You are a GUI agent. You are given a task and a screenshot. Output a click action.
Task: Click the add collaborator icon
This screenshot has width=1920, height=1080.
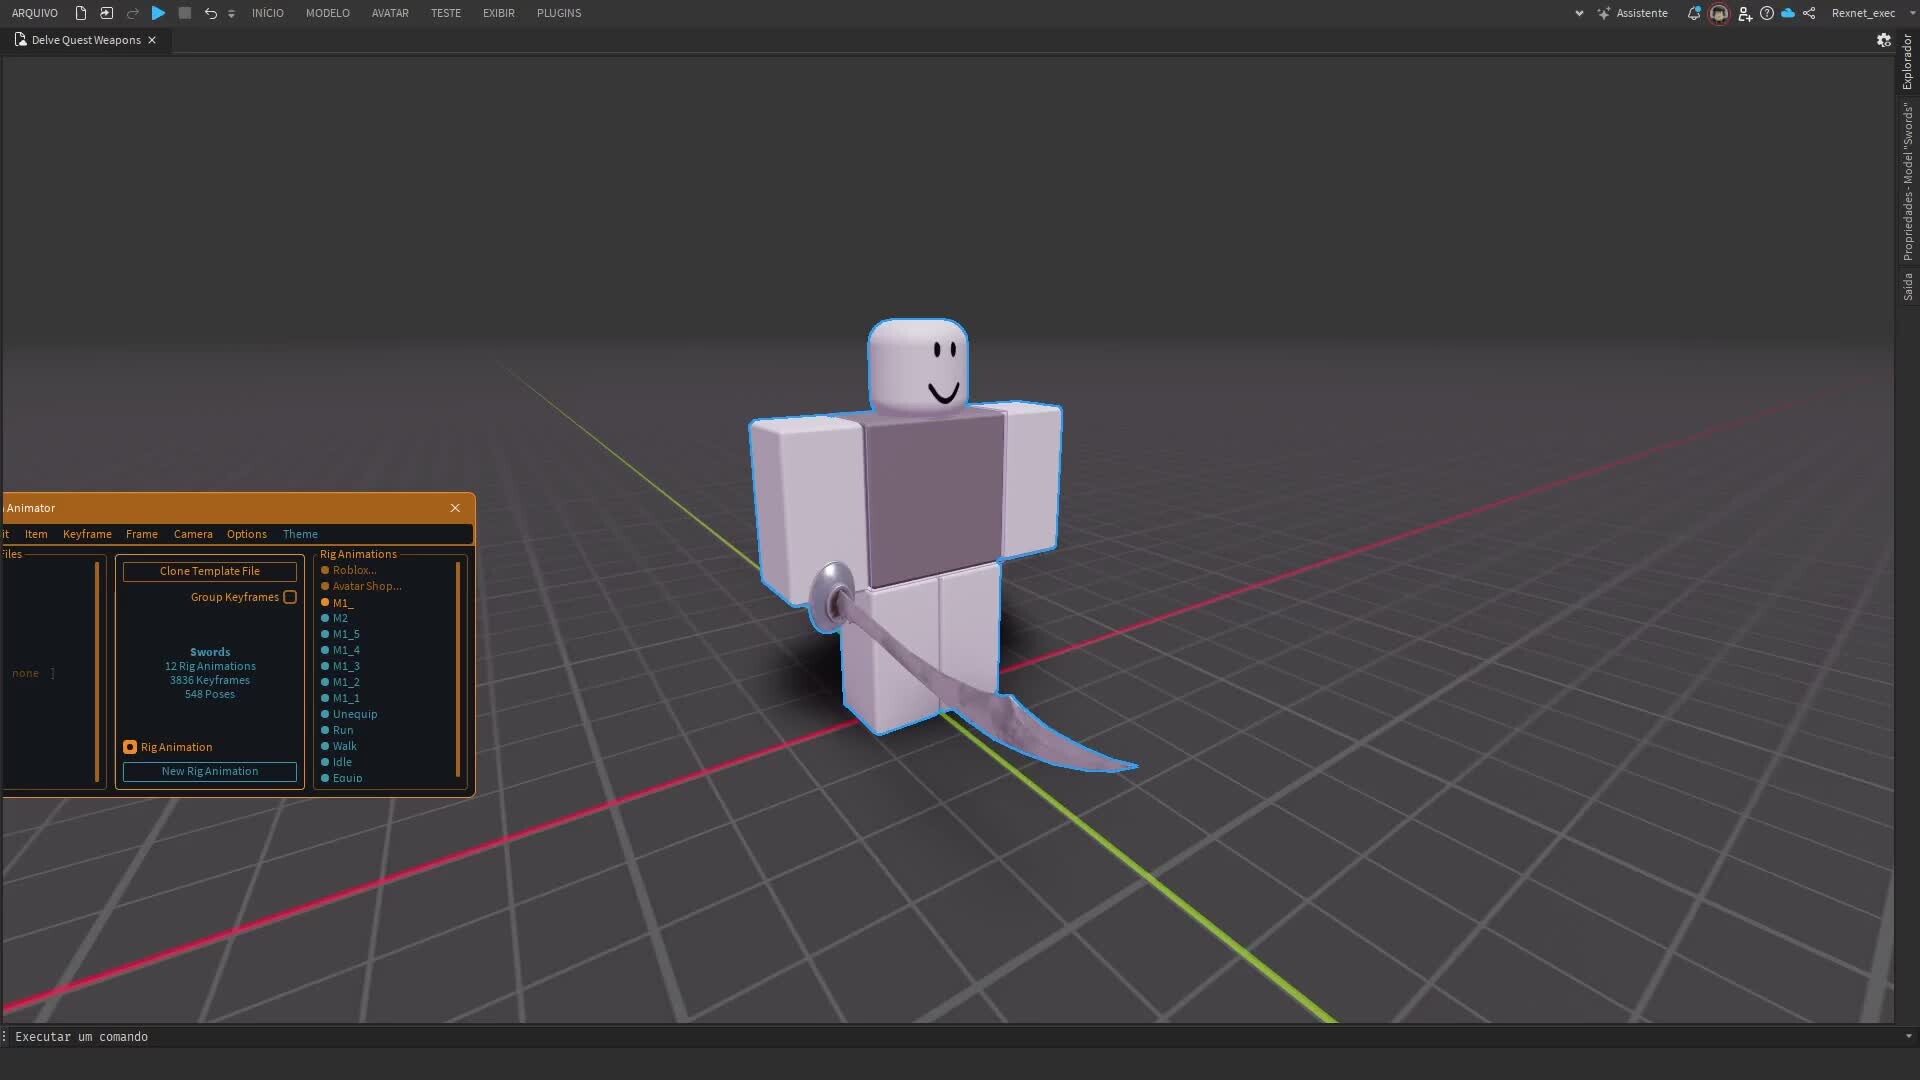1746,13
